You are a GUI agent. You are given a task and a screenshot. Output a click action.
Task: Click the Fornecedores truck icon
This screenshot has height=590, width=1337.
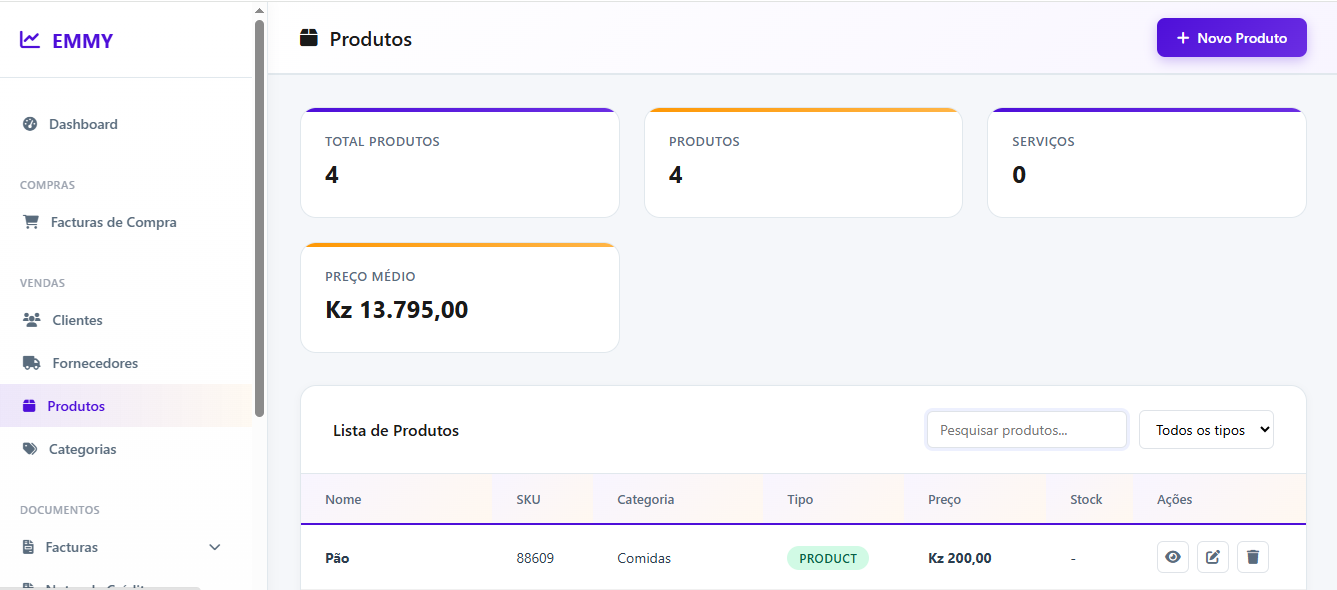click(x=31, y=363)
